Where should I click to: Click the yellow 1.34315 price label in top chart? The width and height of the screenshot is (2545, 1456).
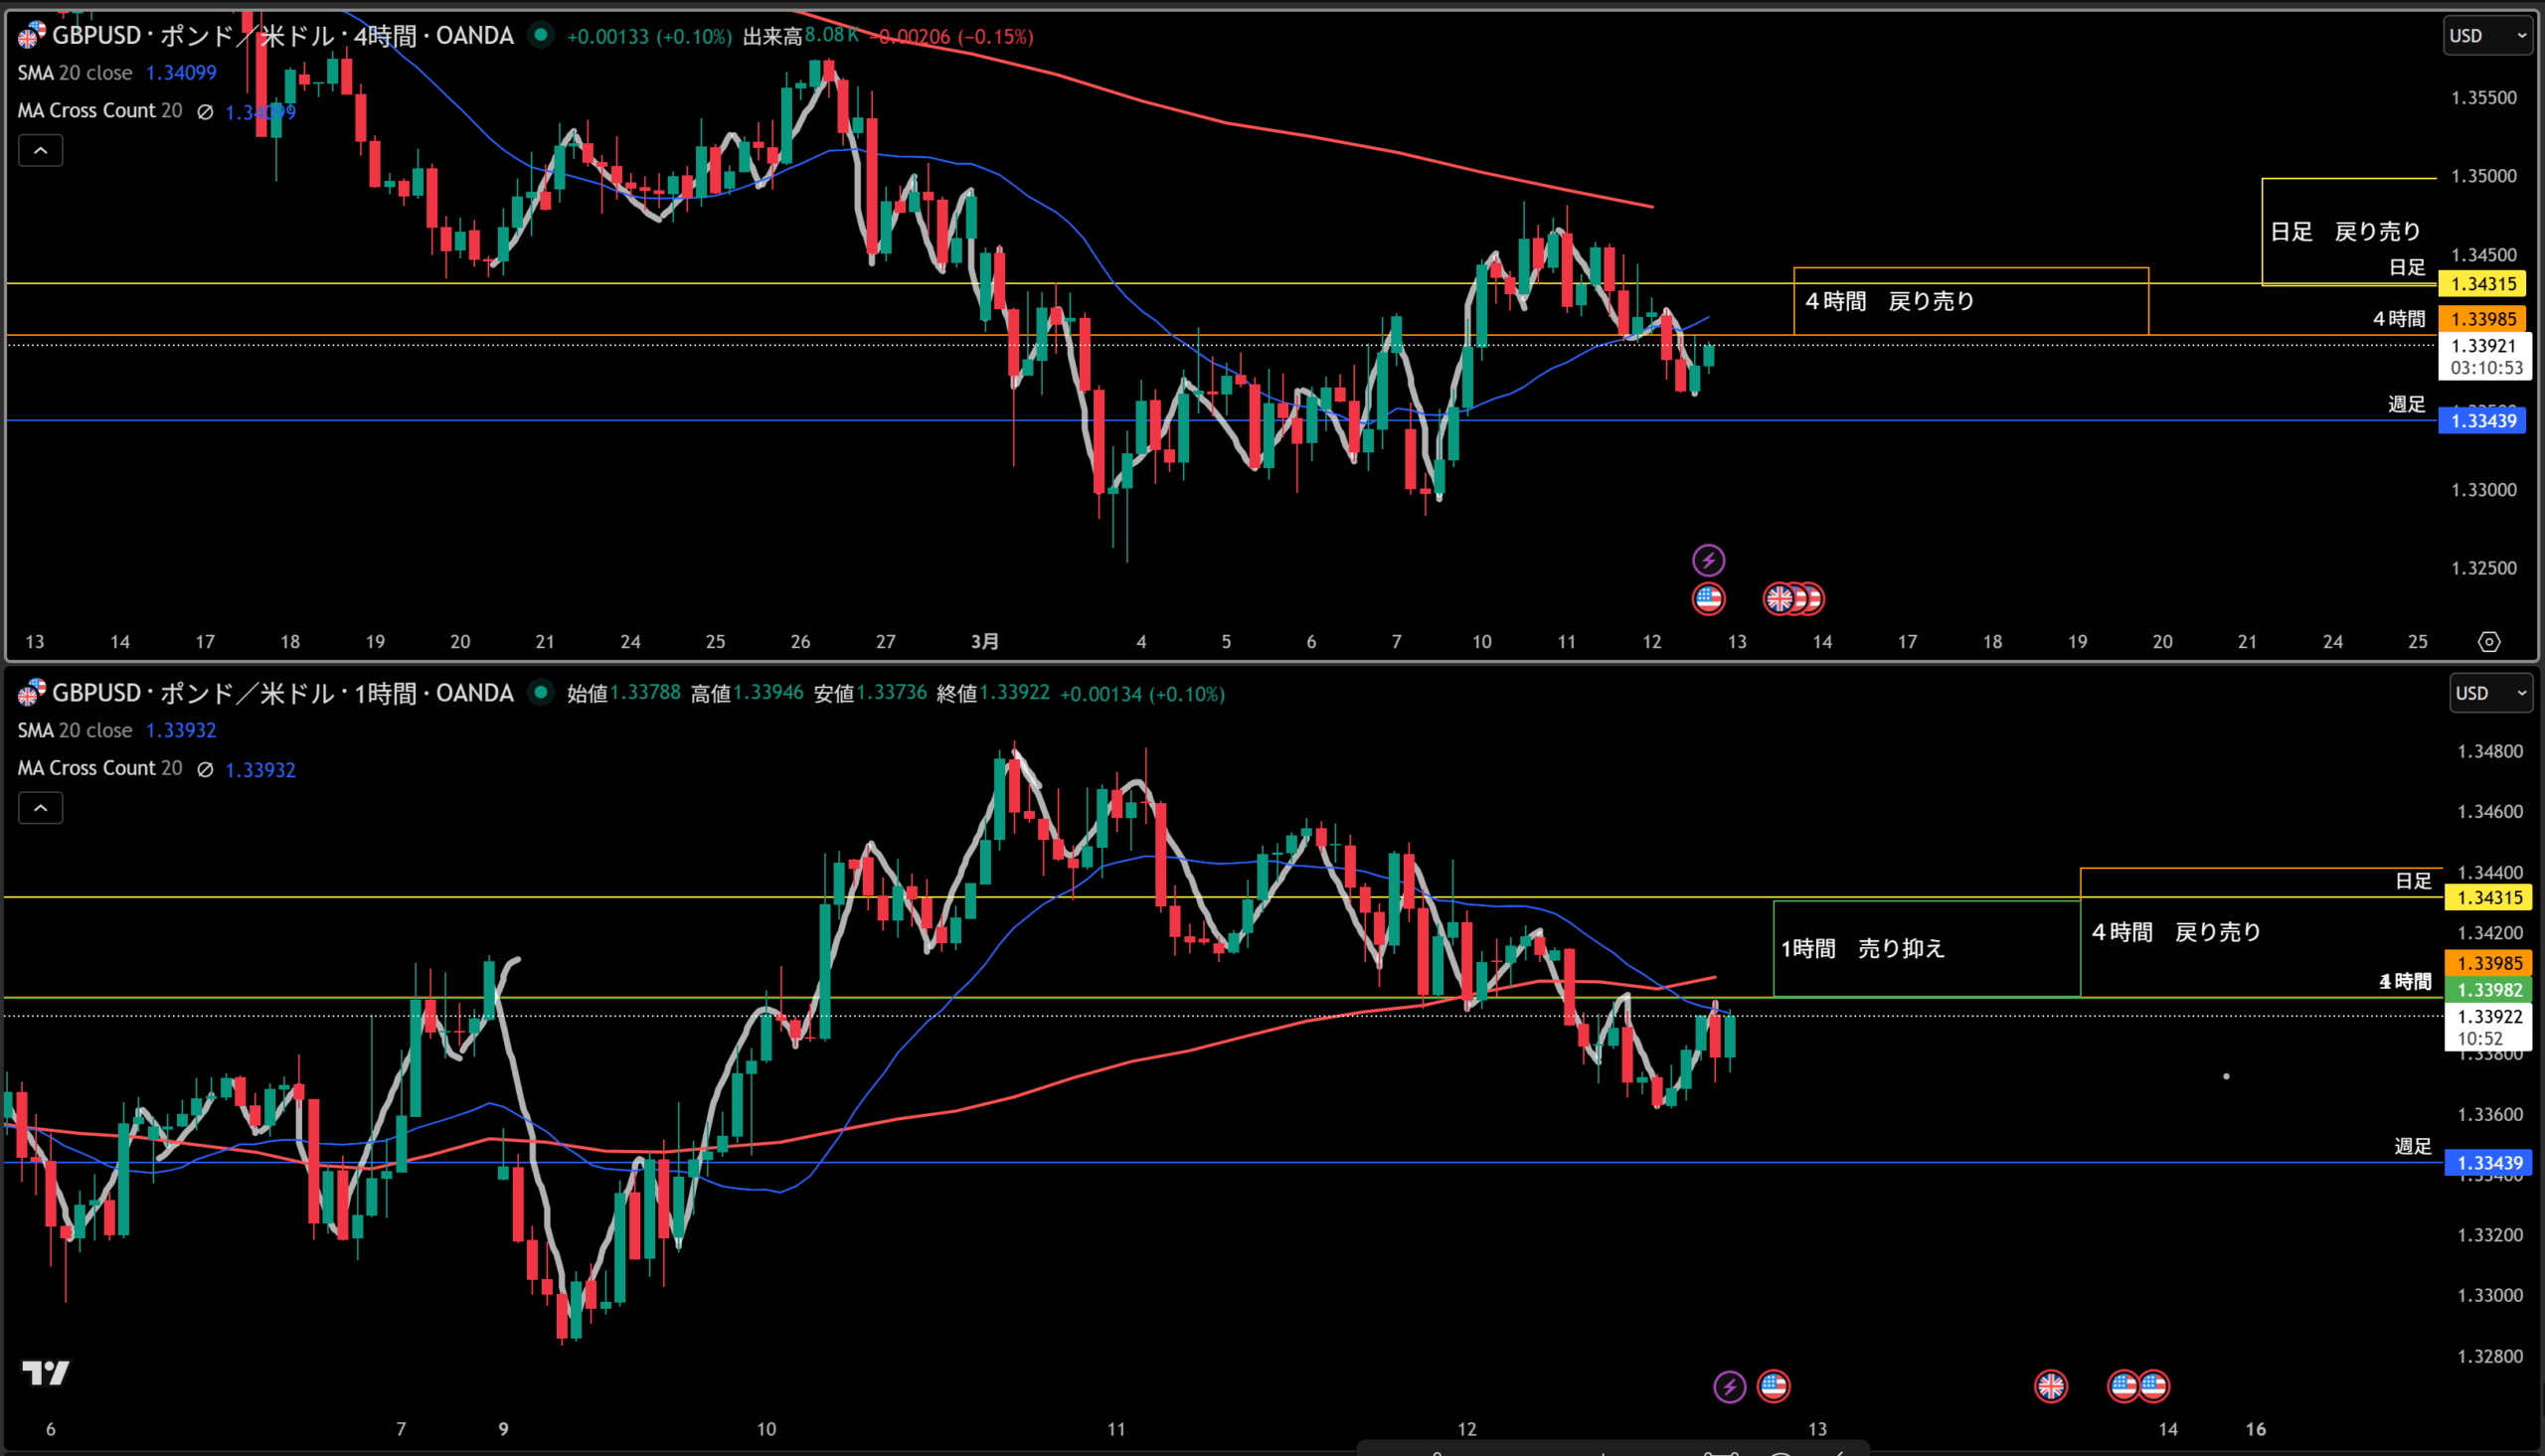(2483, 284)
